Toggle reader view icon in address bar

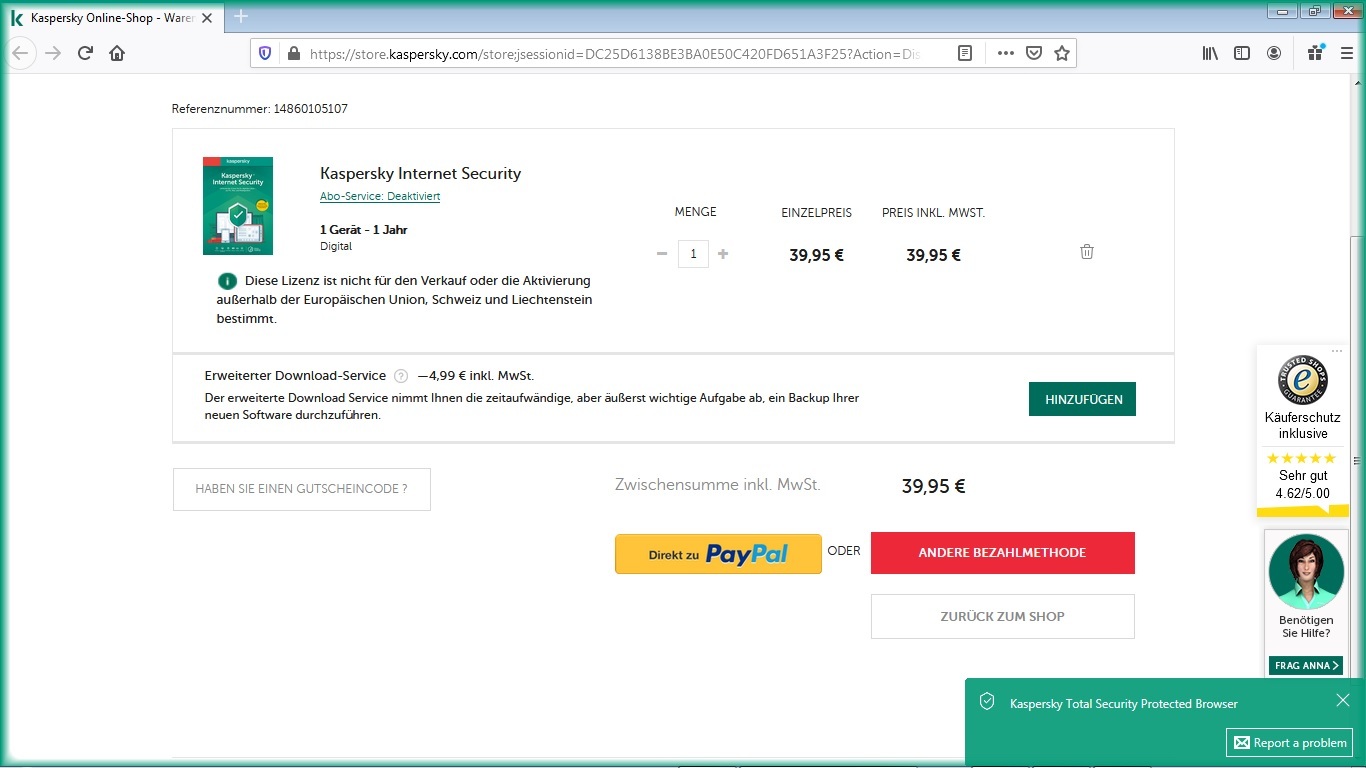click(x=965, y=53)
